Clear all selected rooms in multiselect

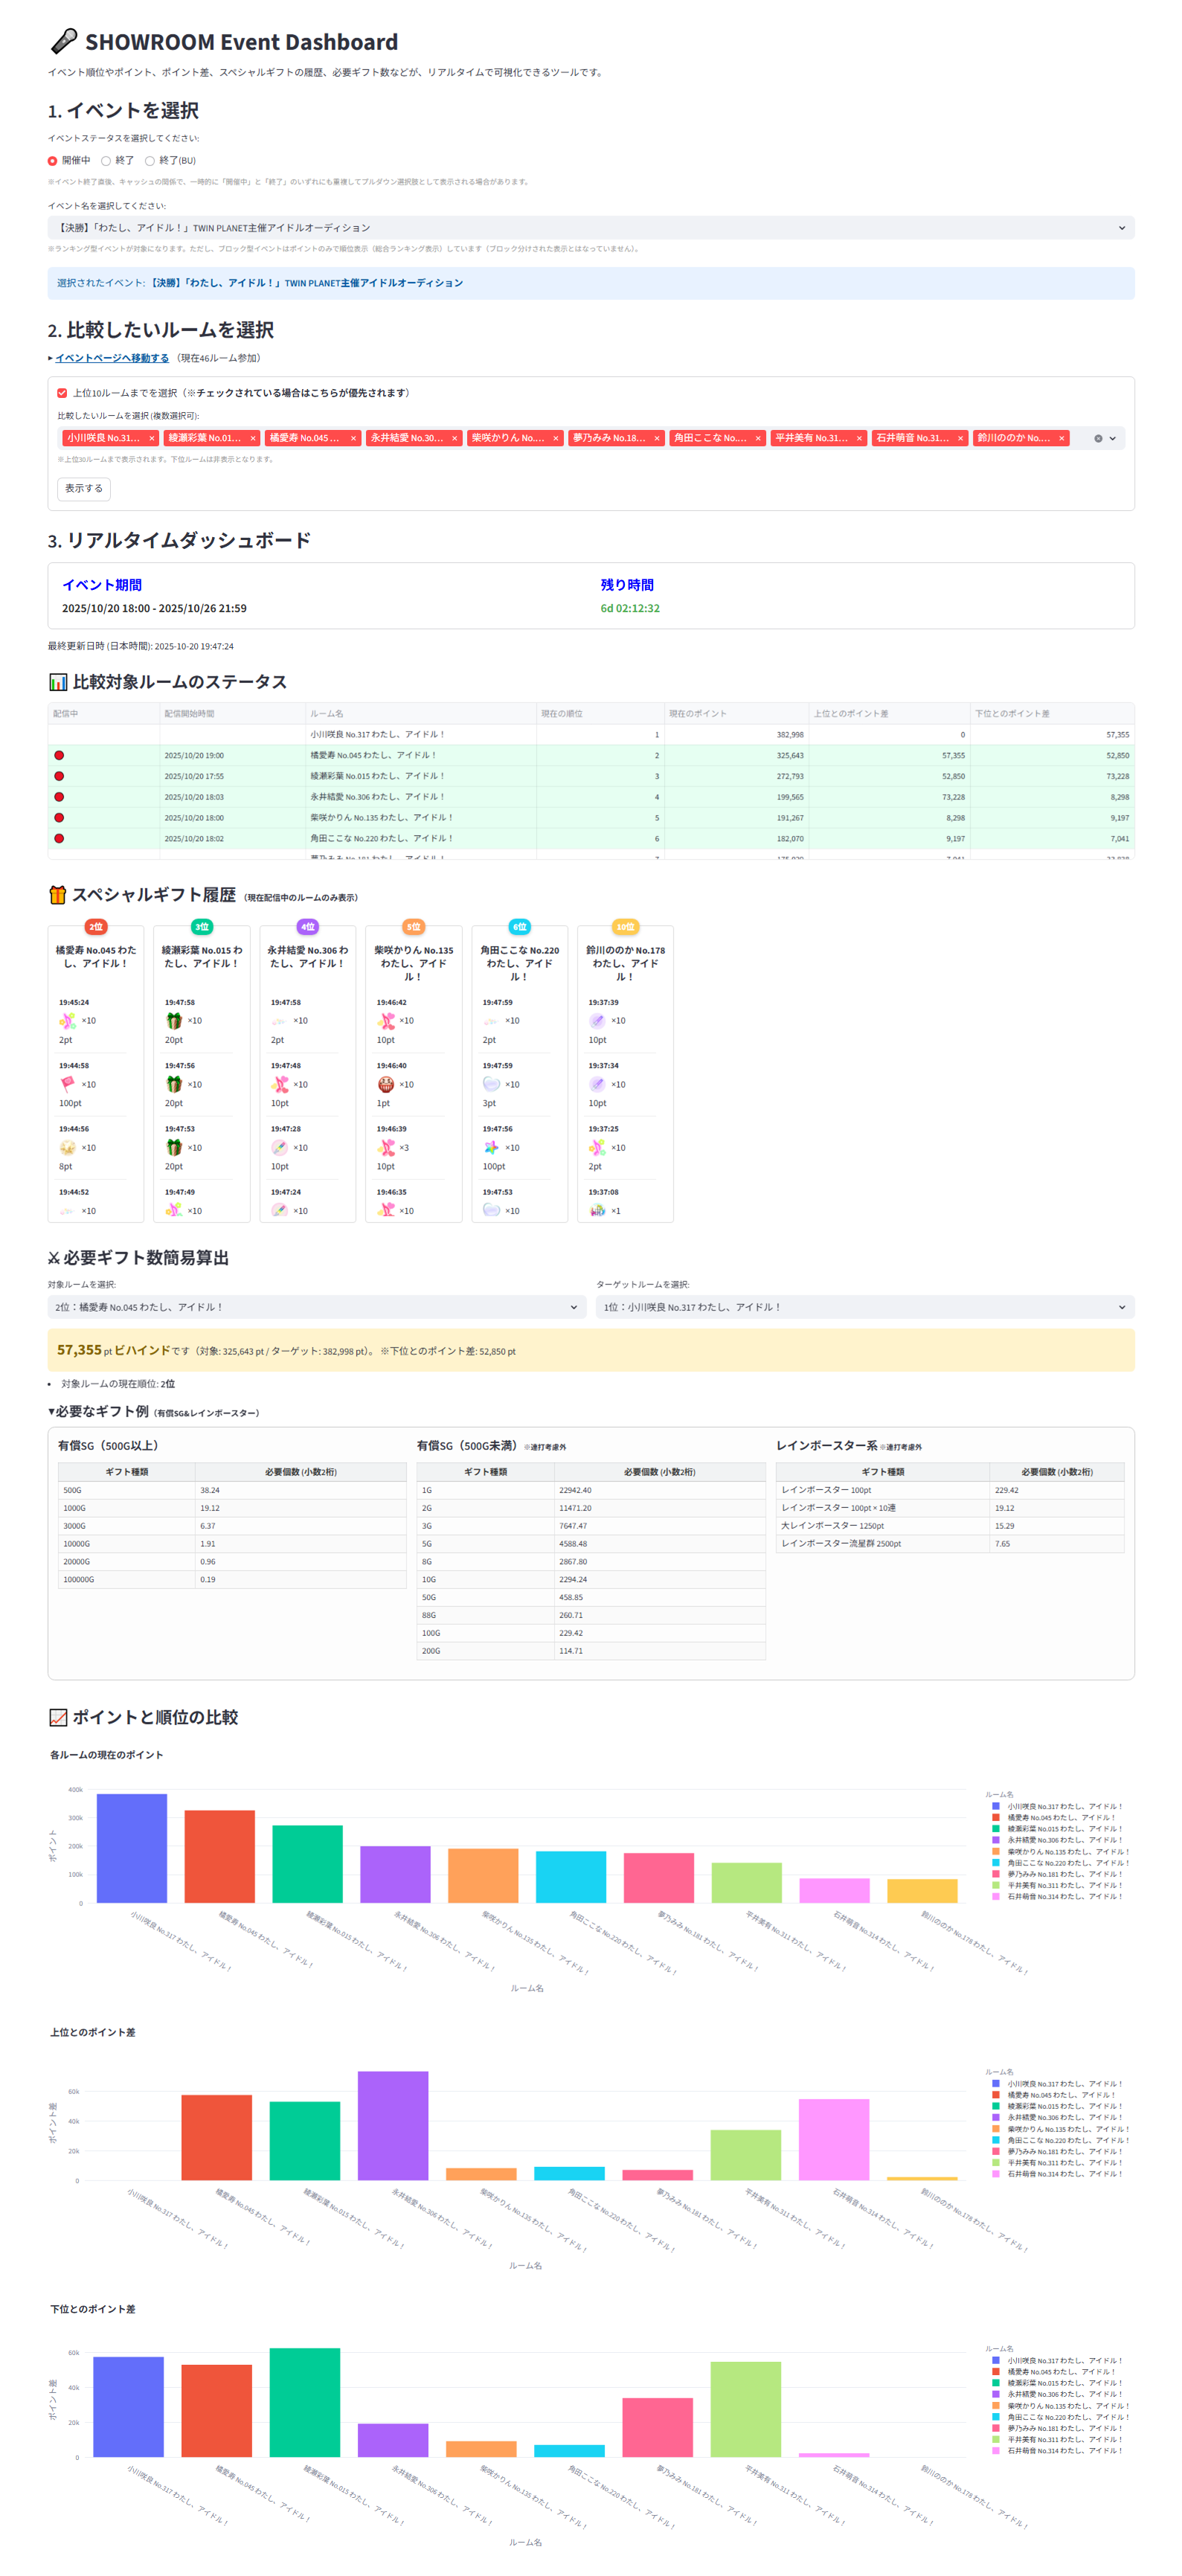(x=1097, y=438)
